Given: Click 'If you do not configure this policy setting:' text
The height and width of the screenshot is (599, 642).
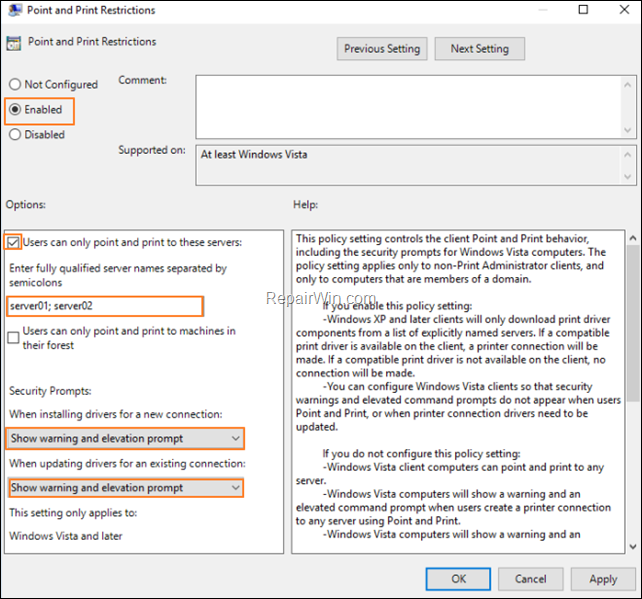Looking at the screenshot, I should (x=421, y=454).
